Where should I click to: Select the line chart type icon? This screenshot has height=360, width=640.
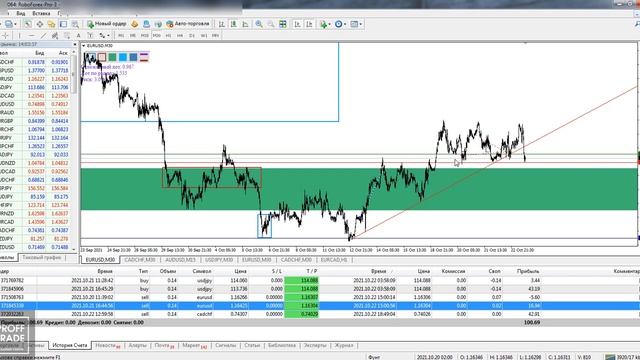pyautogui.click(x=245, y=24)
